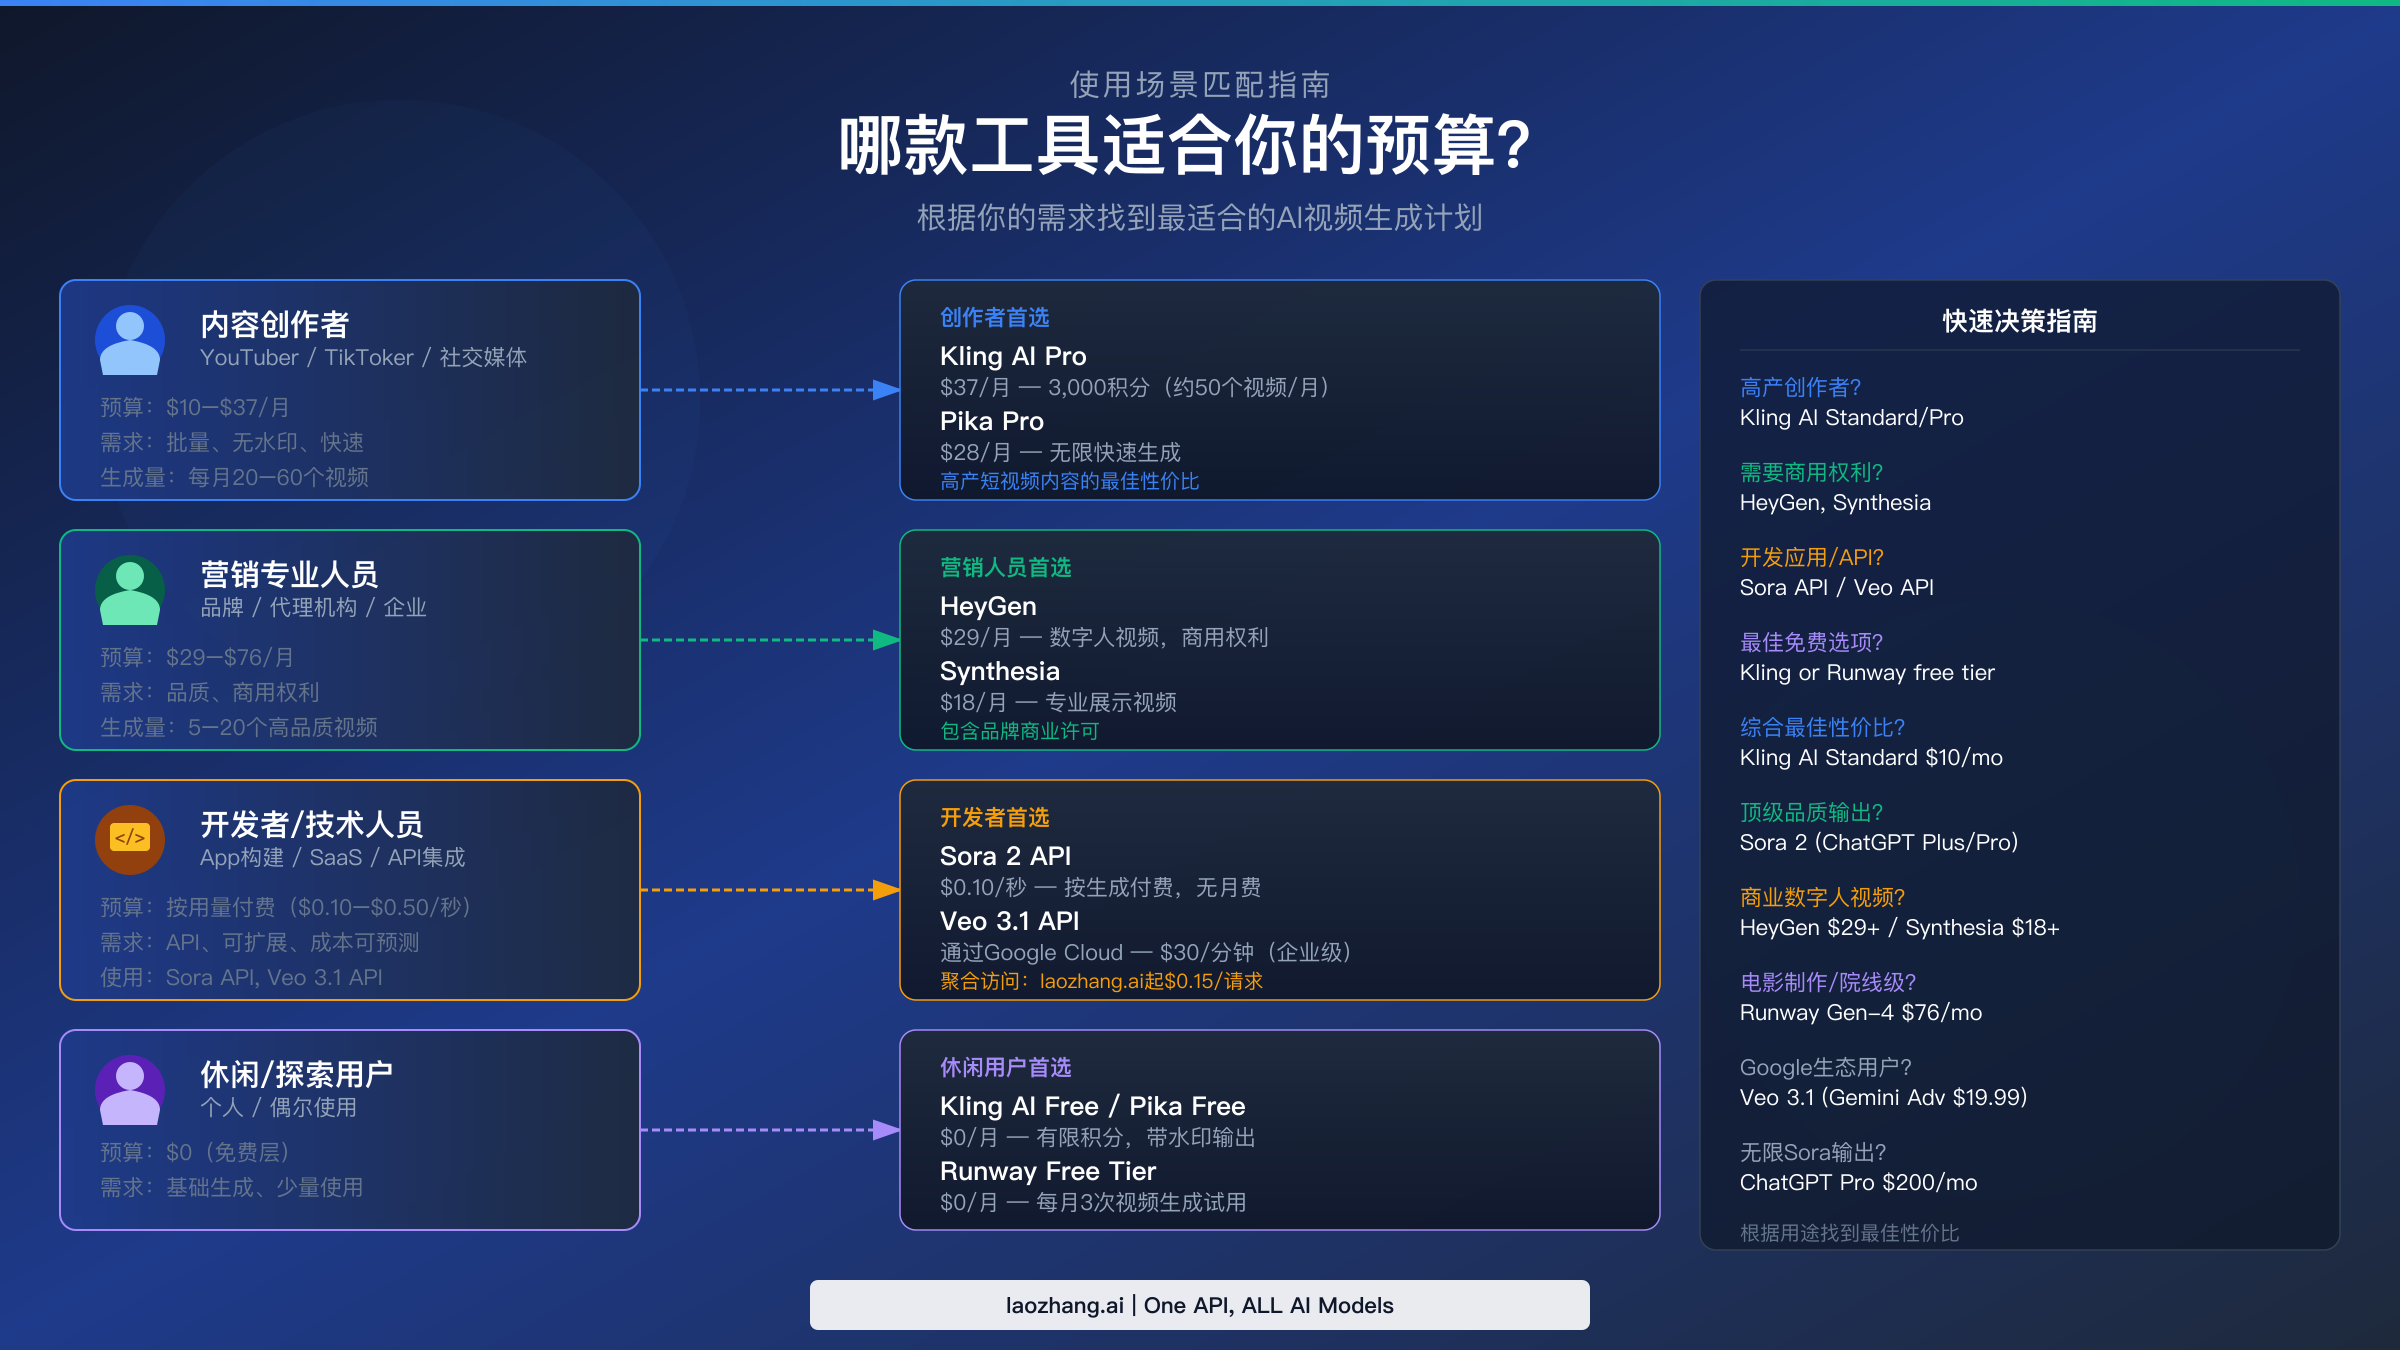Click the green dashed arrow to marketing picks

pos(770,639)
